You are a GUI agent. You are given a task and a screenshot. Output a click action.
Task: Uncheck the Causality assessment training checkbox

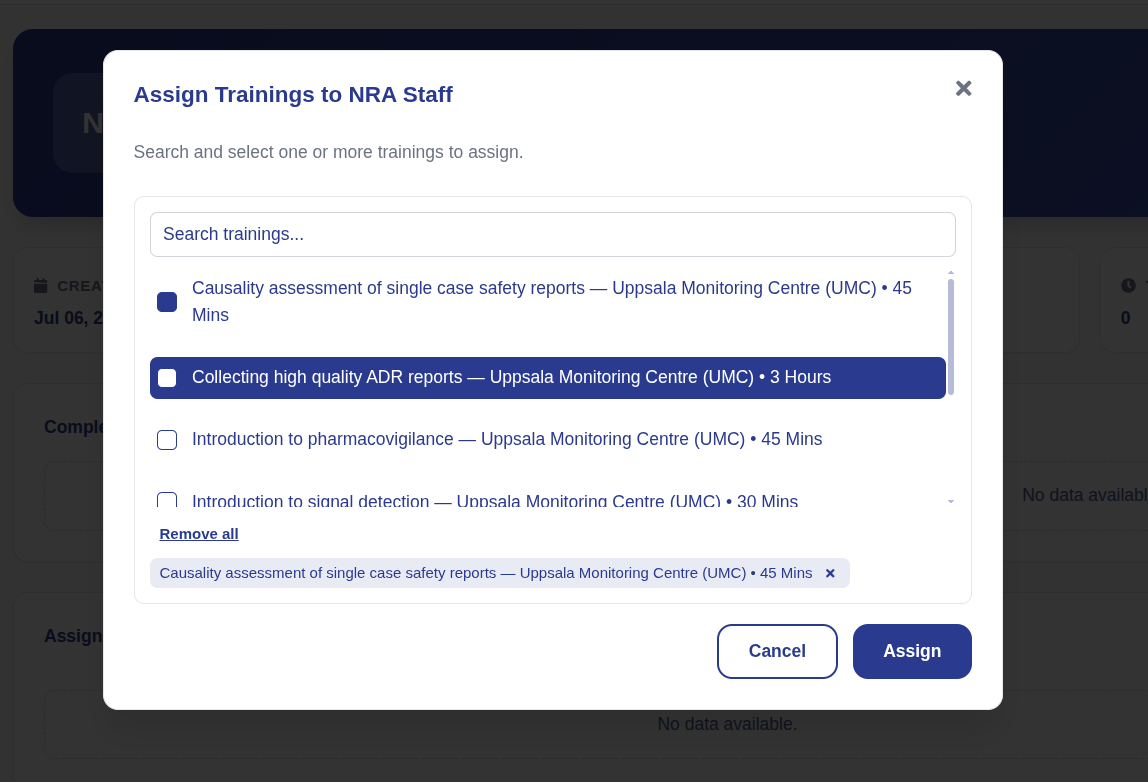(x=167, y=302)
